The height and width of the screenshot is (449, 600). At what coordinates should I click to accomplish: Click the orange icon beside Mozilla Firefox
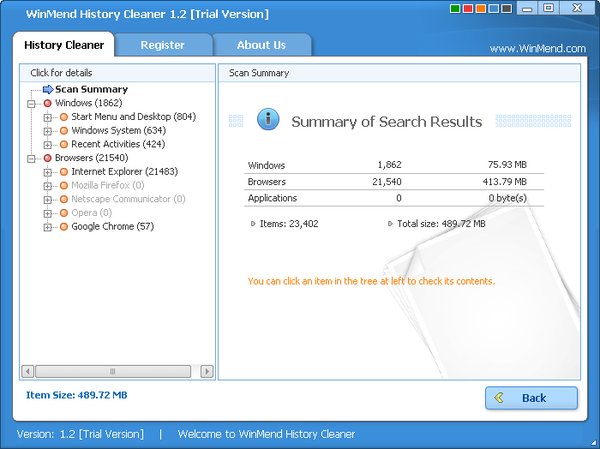(64, 186)
